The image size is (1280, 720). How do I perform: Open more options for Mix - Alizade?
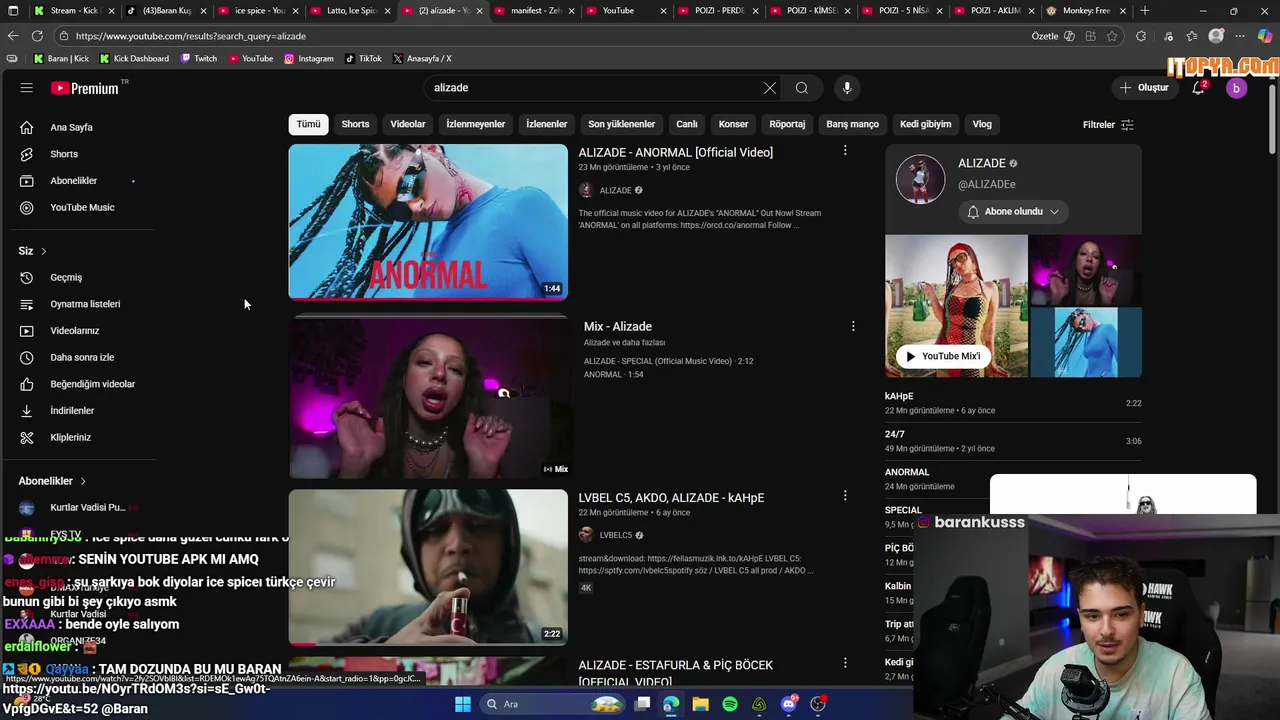(853, 326)
